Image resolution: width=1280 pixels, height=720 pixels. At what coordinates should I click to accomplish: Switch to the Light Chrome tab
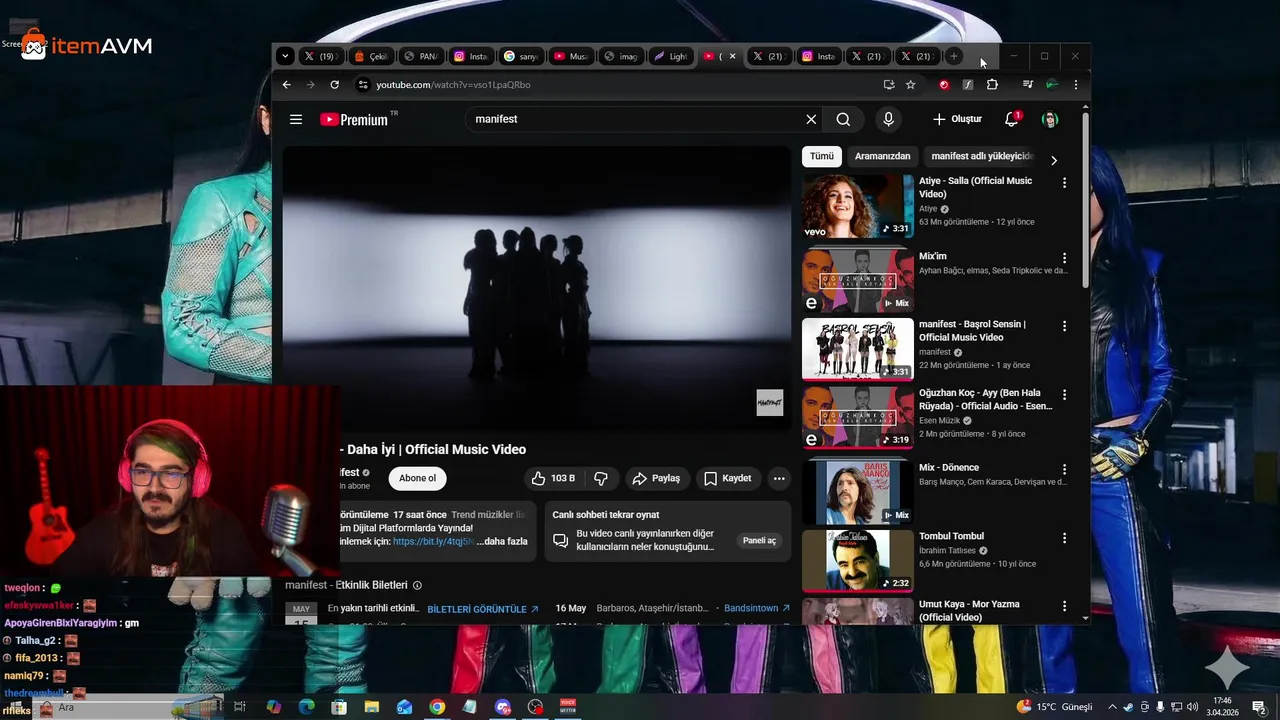pos(670,56)
